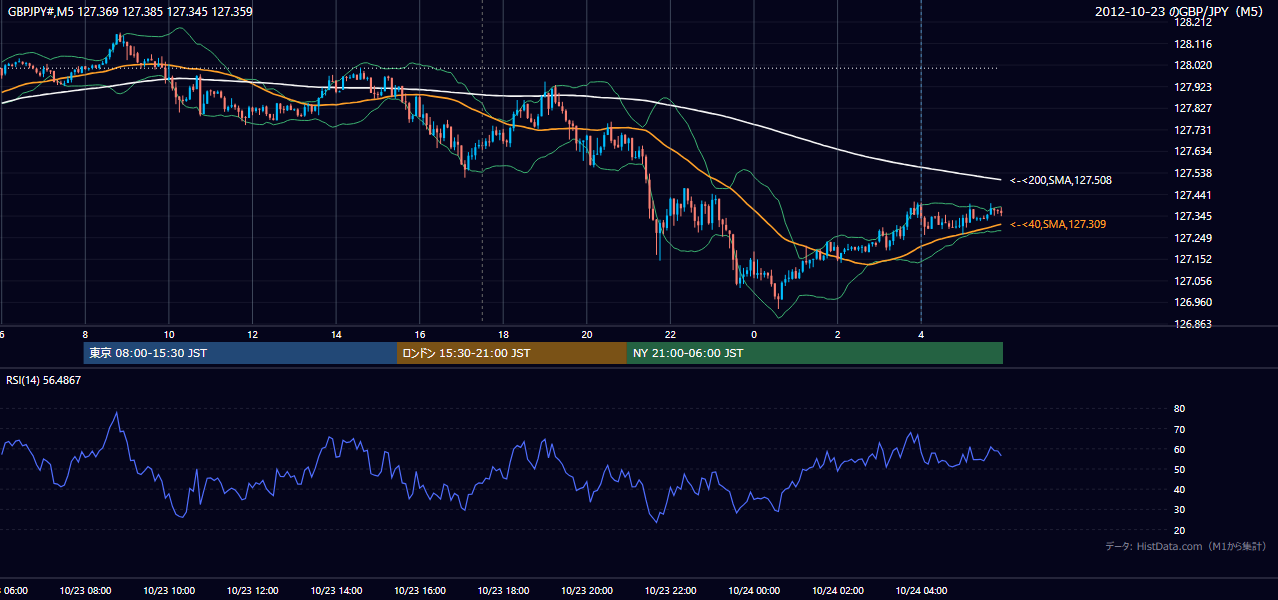
Task: Click the white 200 SMA line end
Action: coord(999,179)
